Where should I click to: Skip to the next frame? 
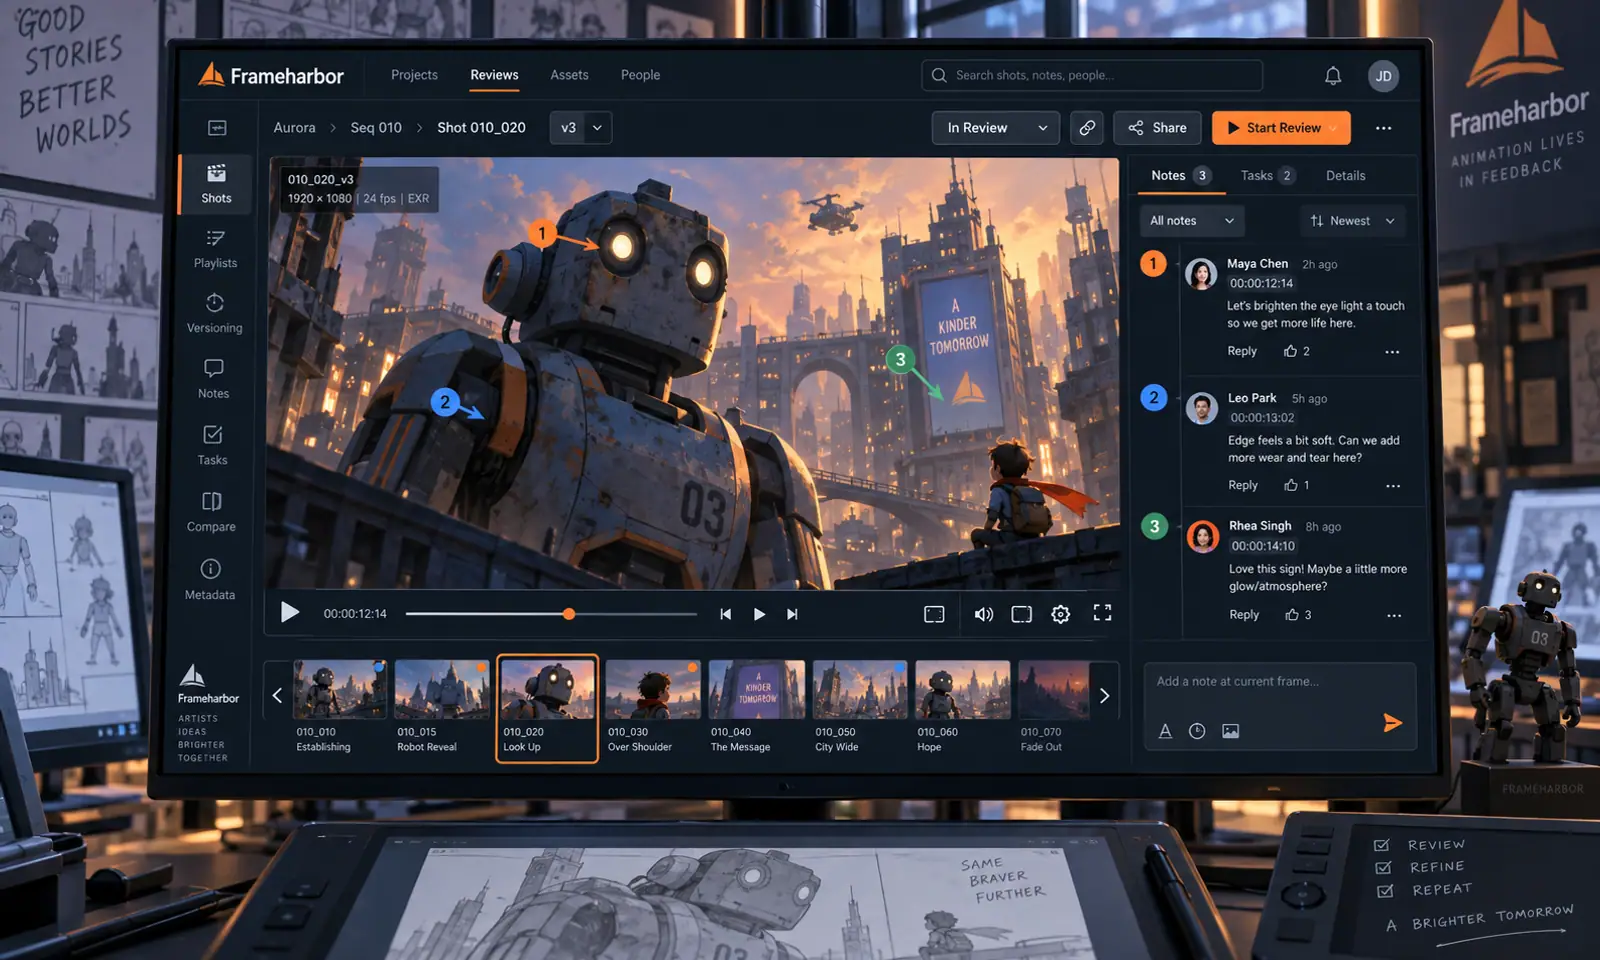[792, 614]
